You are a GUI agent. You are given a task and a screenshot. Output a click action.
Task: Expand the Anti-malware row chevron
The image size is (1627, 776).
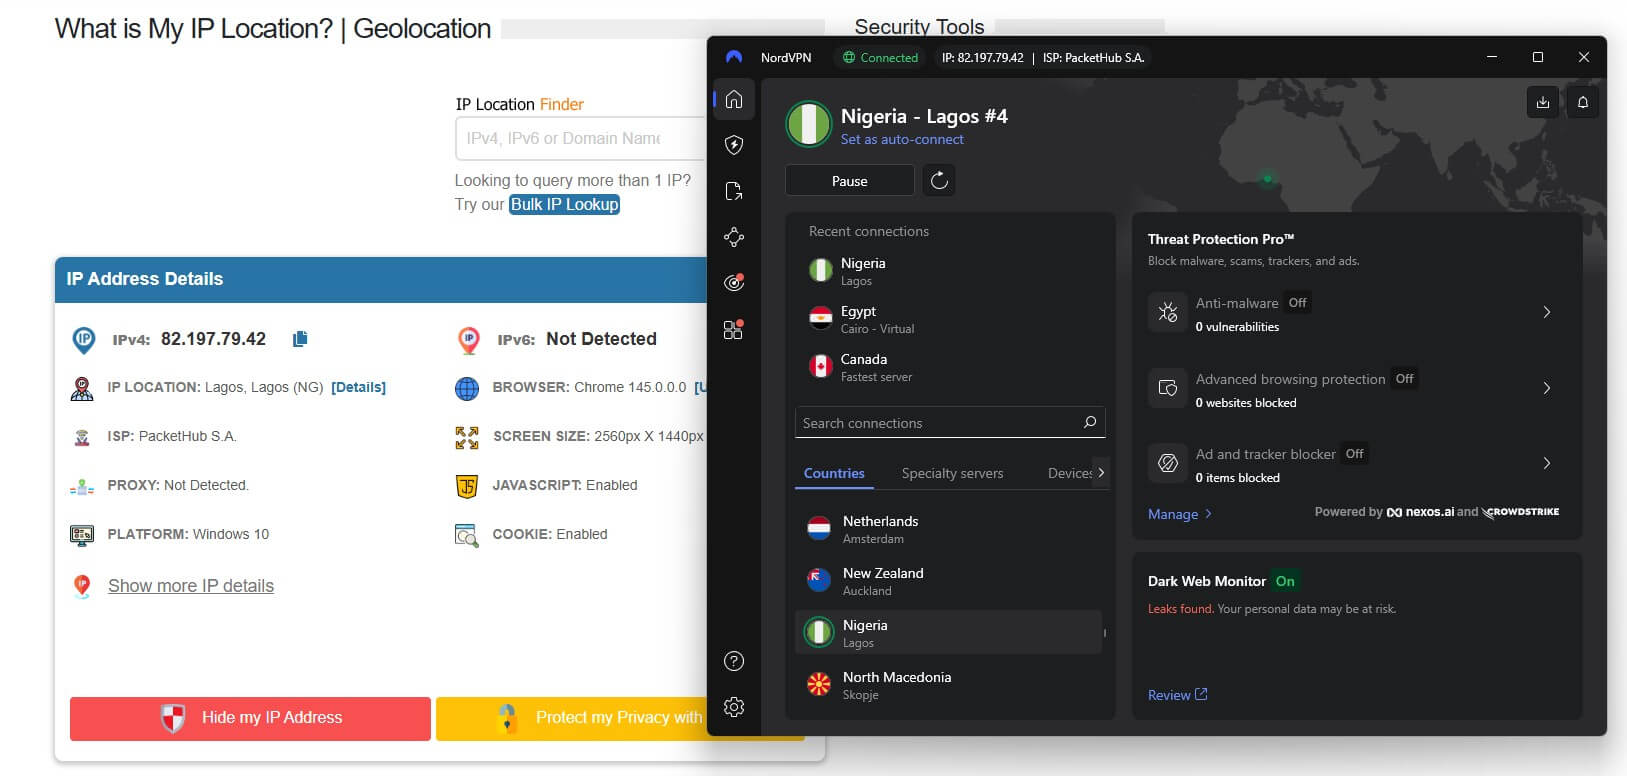[1547, 312]
